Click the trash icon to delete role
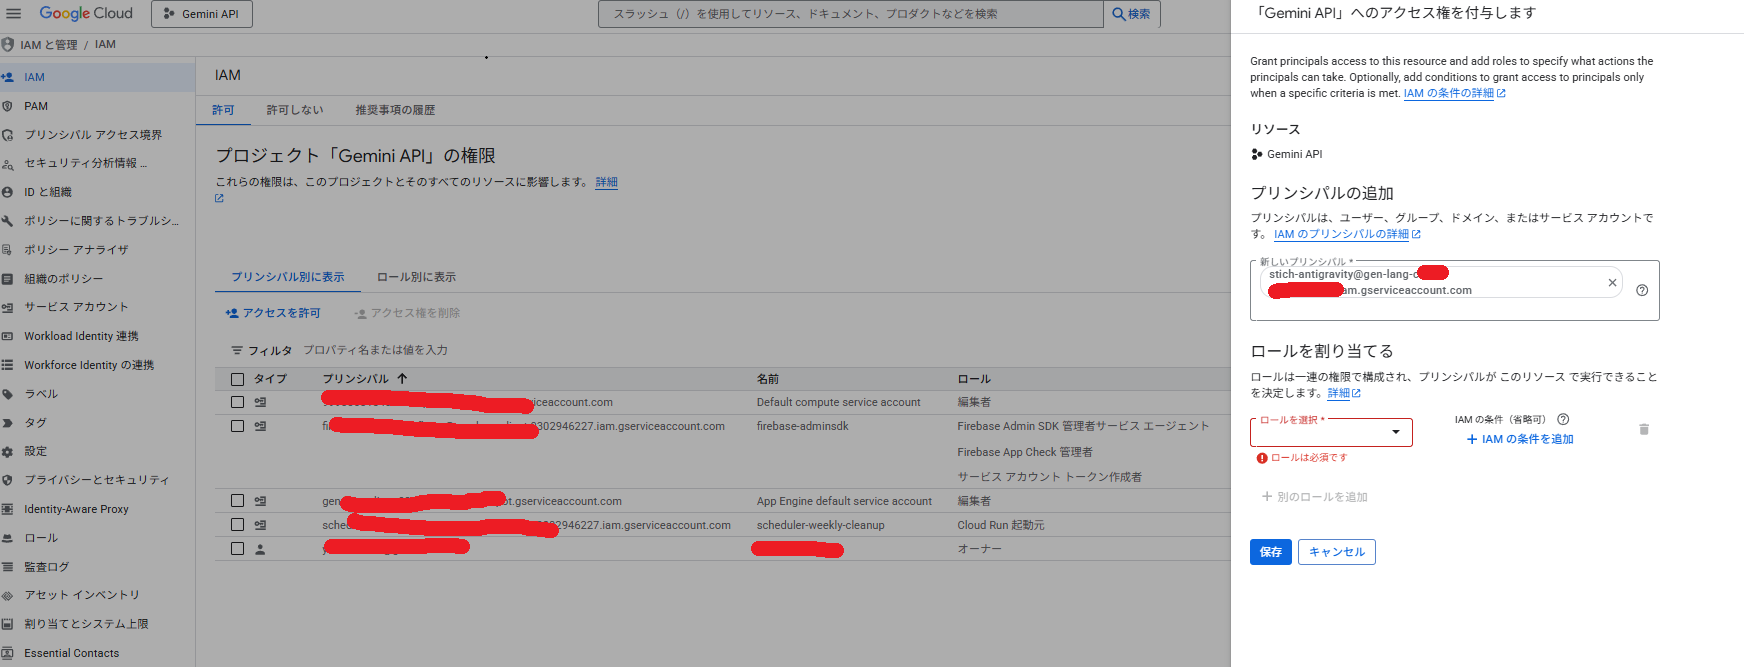 point(1644,430)
